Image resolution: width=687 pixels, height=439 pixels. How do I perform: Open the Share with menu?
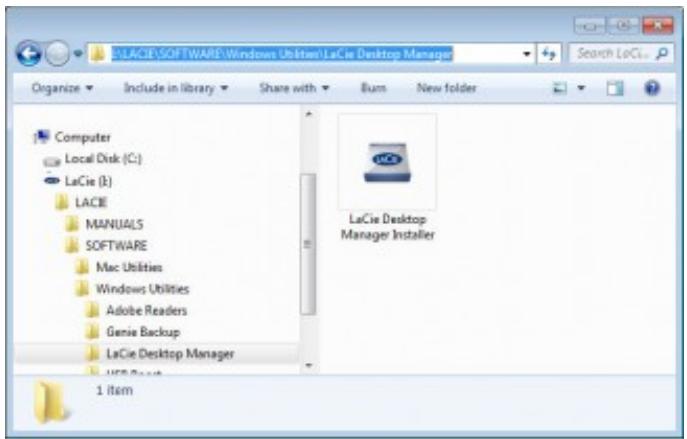coord(294,88)
